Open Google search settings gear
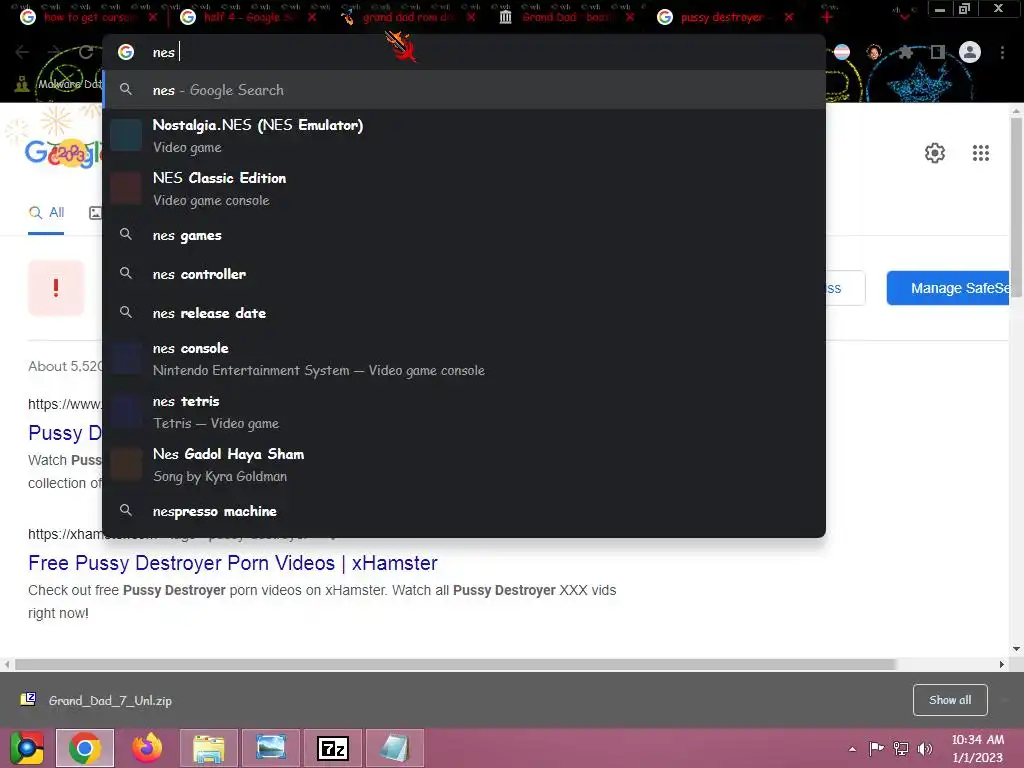The height and width of the screenshot is (768, 1024). [935, 153]
